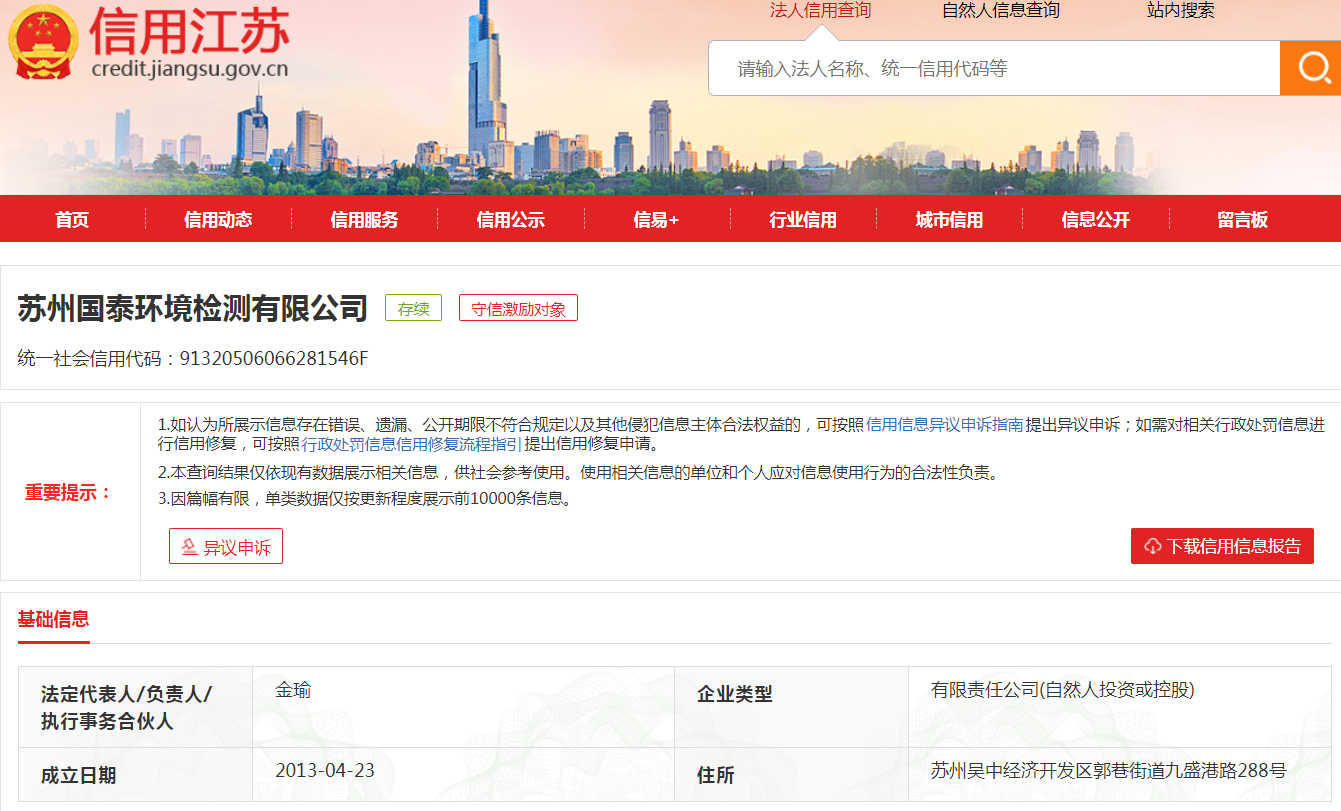The width and height of the screenshot is (1341, 811).
Task: Focus the legal entity name search field
Action: tap(994, 68)
